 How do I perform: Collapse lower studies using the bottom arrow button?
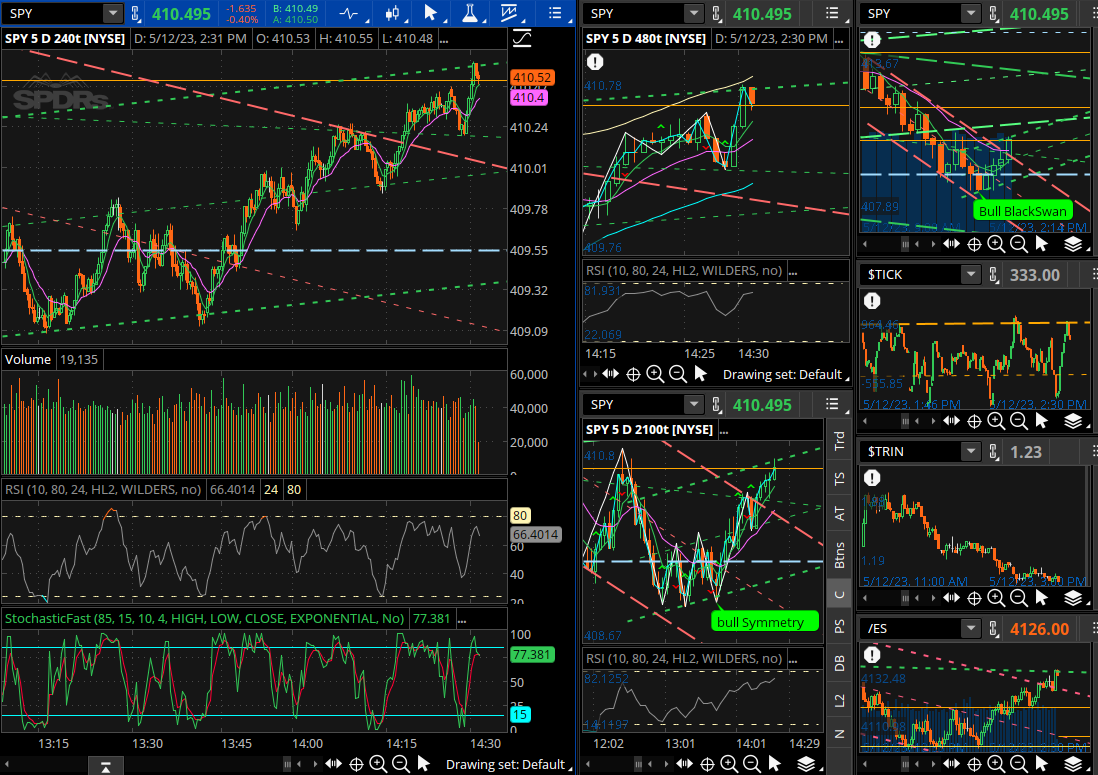point(106,766)
